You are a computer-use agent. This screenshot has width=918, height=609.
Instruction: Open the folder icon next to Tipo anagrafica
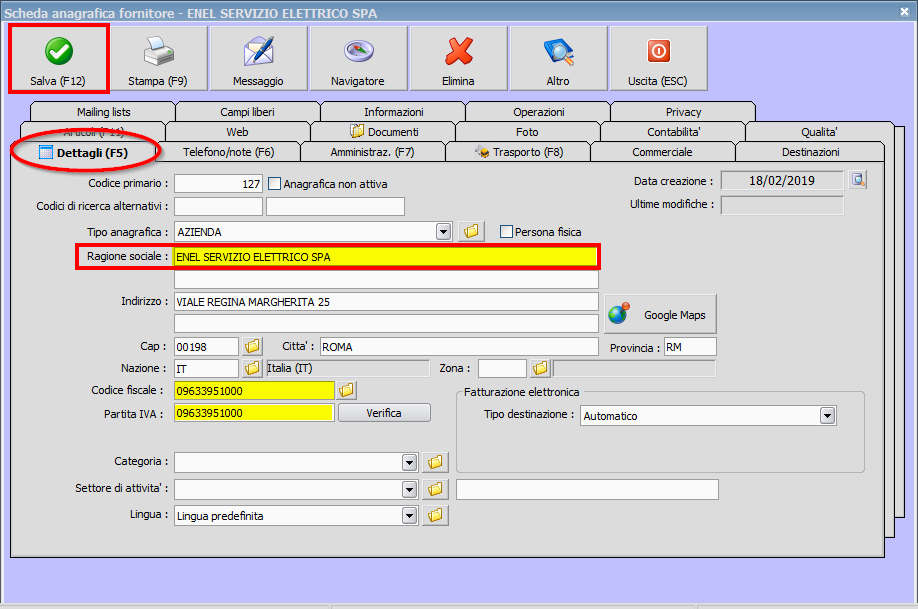click(471, 231)
